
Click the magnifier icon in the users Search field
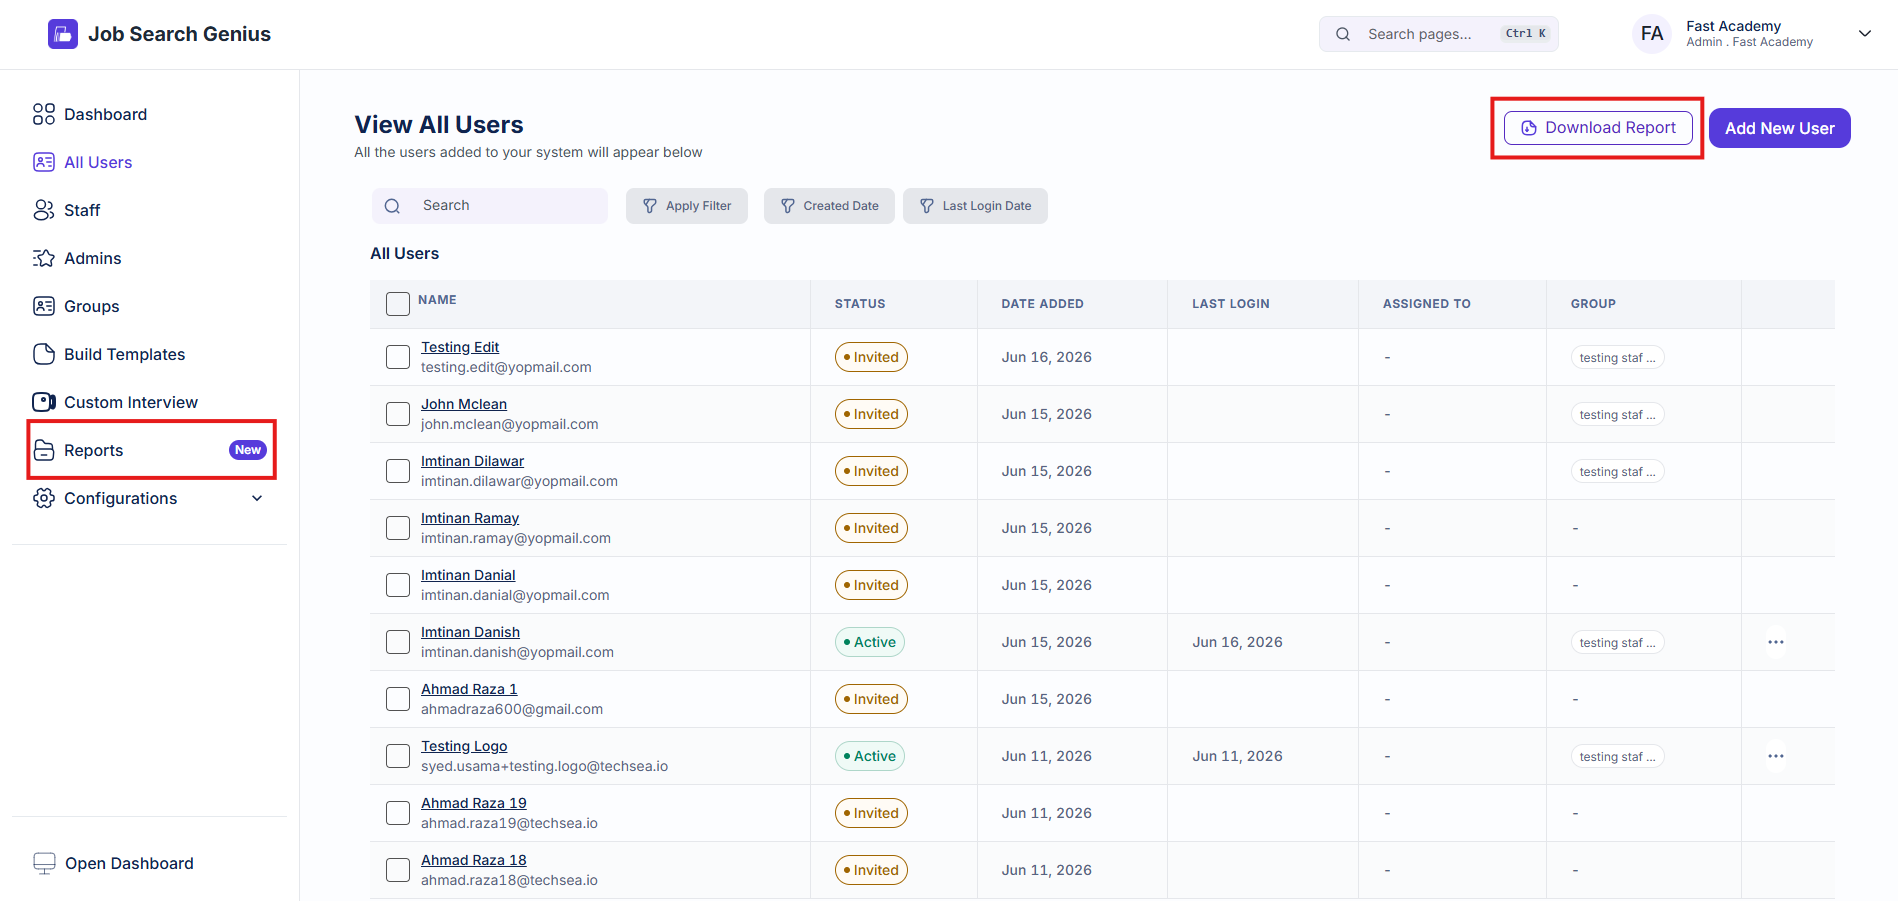pyautogui.click(x=393, y=206)
